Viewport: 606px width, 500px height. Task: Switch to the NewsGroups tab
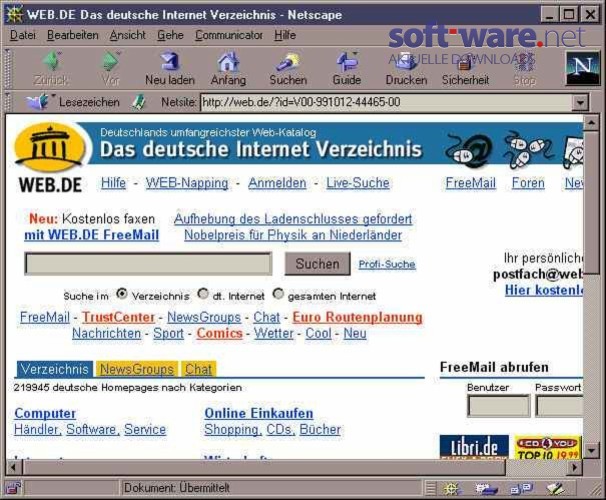pos(137,369)
